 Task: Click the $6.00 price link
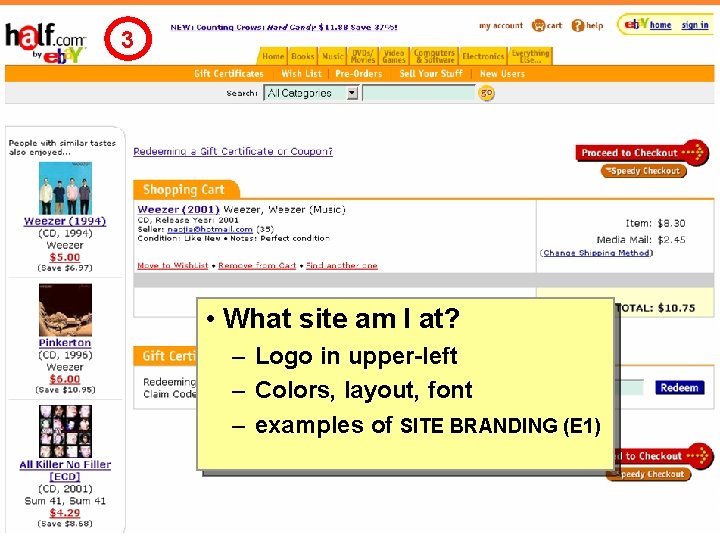65,379
